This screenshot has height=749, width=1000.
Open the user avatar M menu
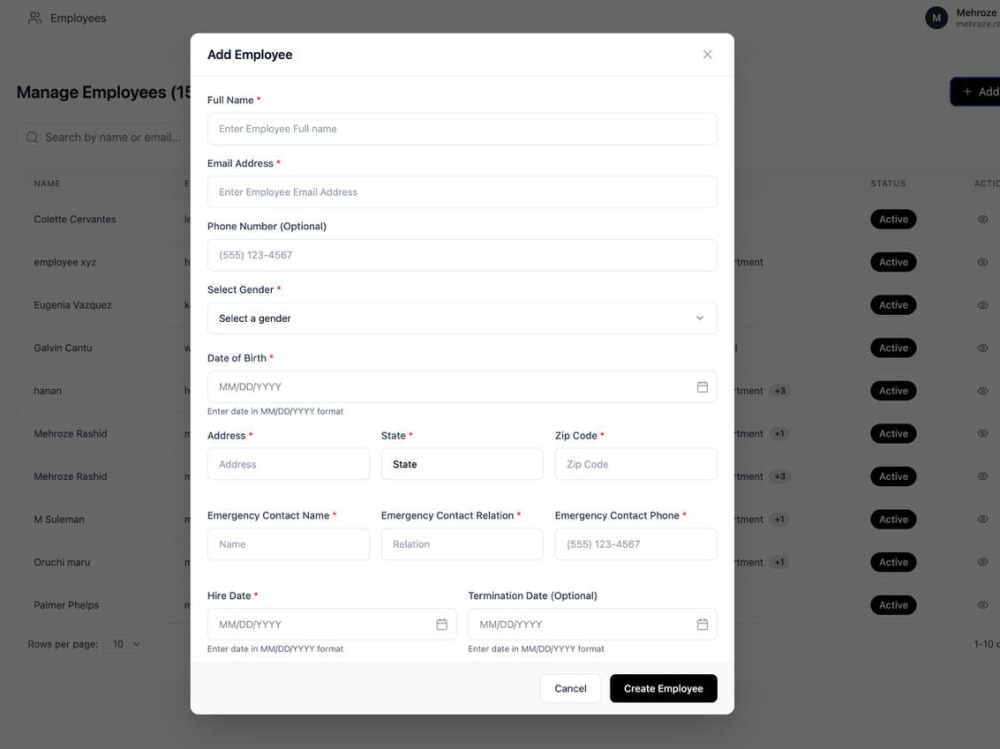(936, 18)
